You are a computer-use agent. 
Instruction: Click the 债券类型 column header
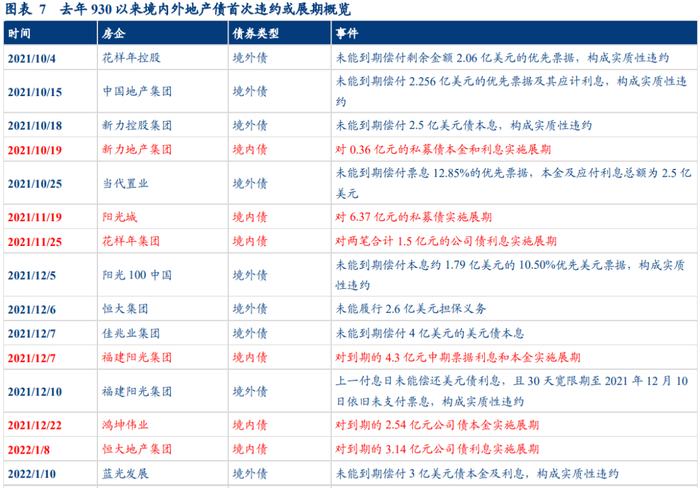[x=255, y=33]
